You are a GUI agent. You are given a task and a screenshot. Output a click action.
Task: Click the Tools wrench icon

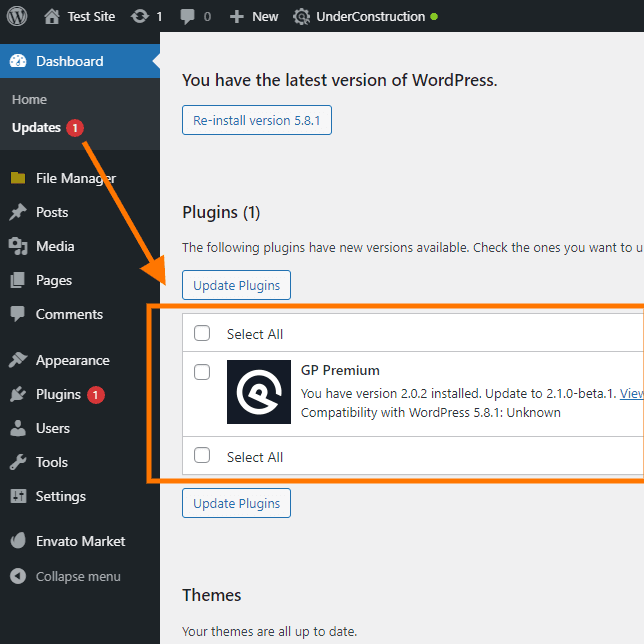(18, 462)
